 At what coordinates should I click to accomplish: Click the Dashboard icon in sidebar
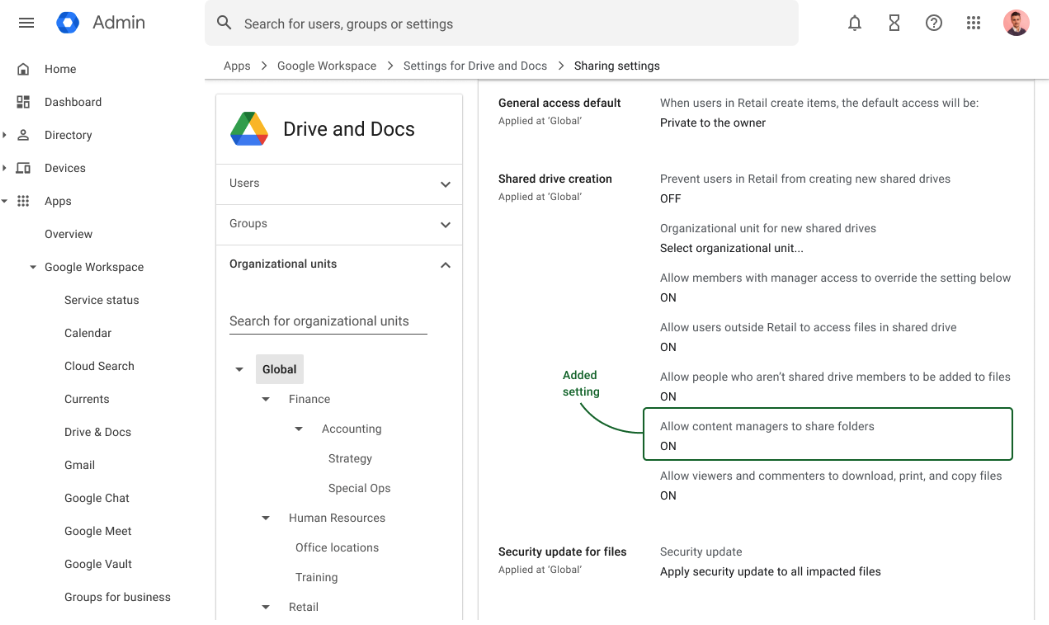pyautogui.click(x=23, y=102)
